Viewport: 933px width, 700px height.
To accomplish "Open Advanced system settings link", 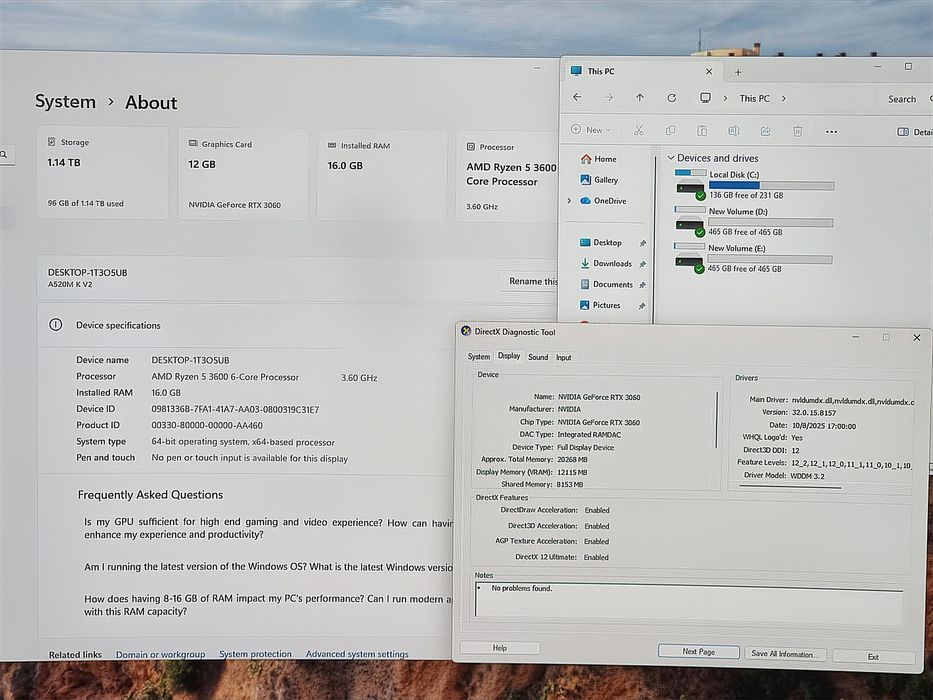I will pos(357,654).
